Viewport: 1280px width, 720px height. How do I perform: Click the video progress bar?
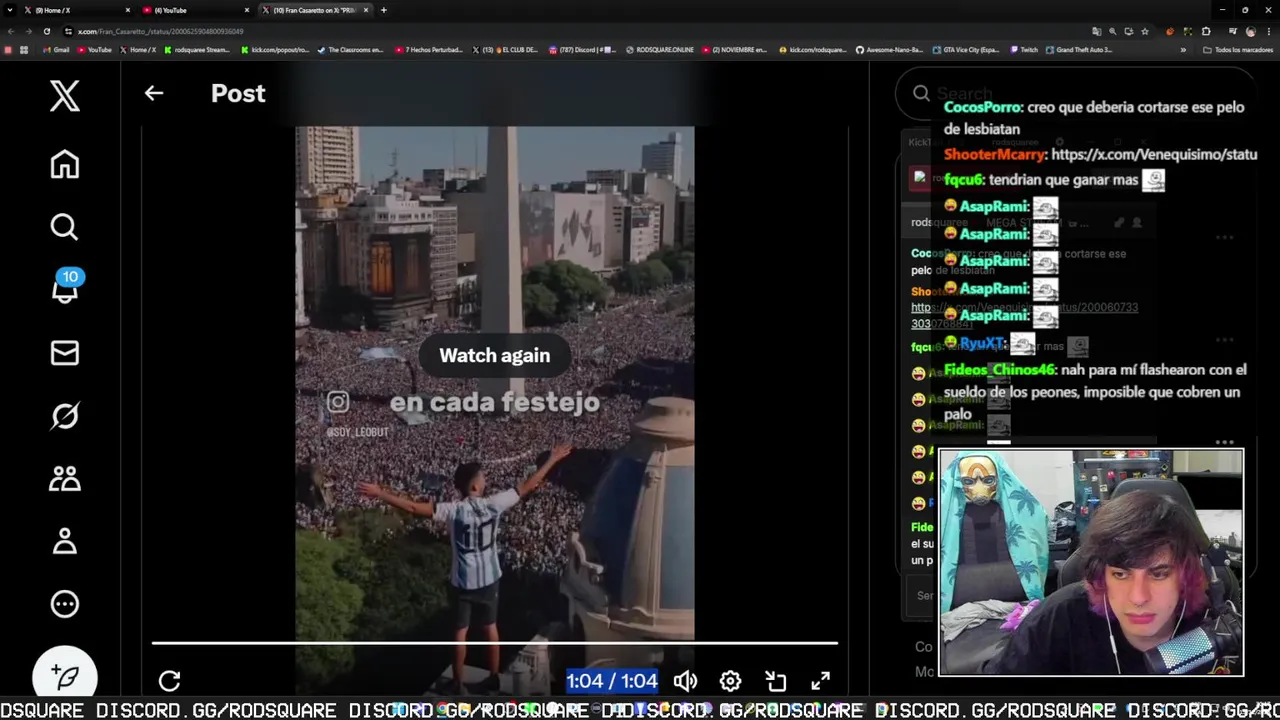[494, 643]
